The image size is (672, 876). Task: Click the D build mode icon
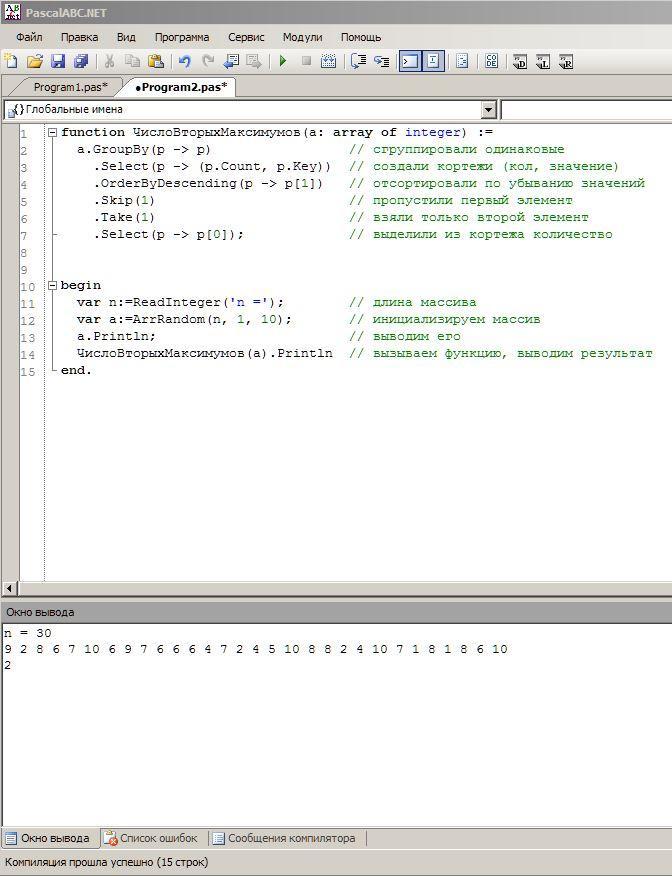click(520, 61)
